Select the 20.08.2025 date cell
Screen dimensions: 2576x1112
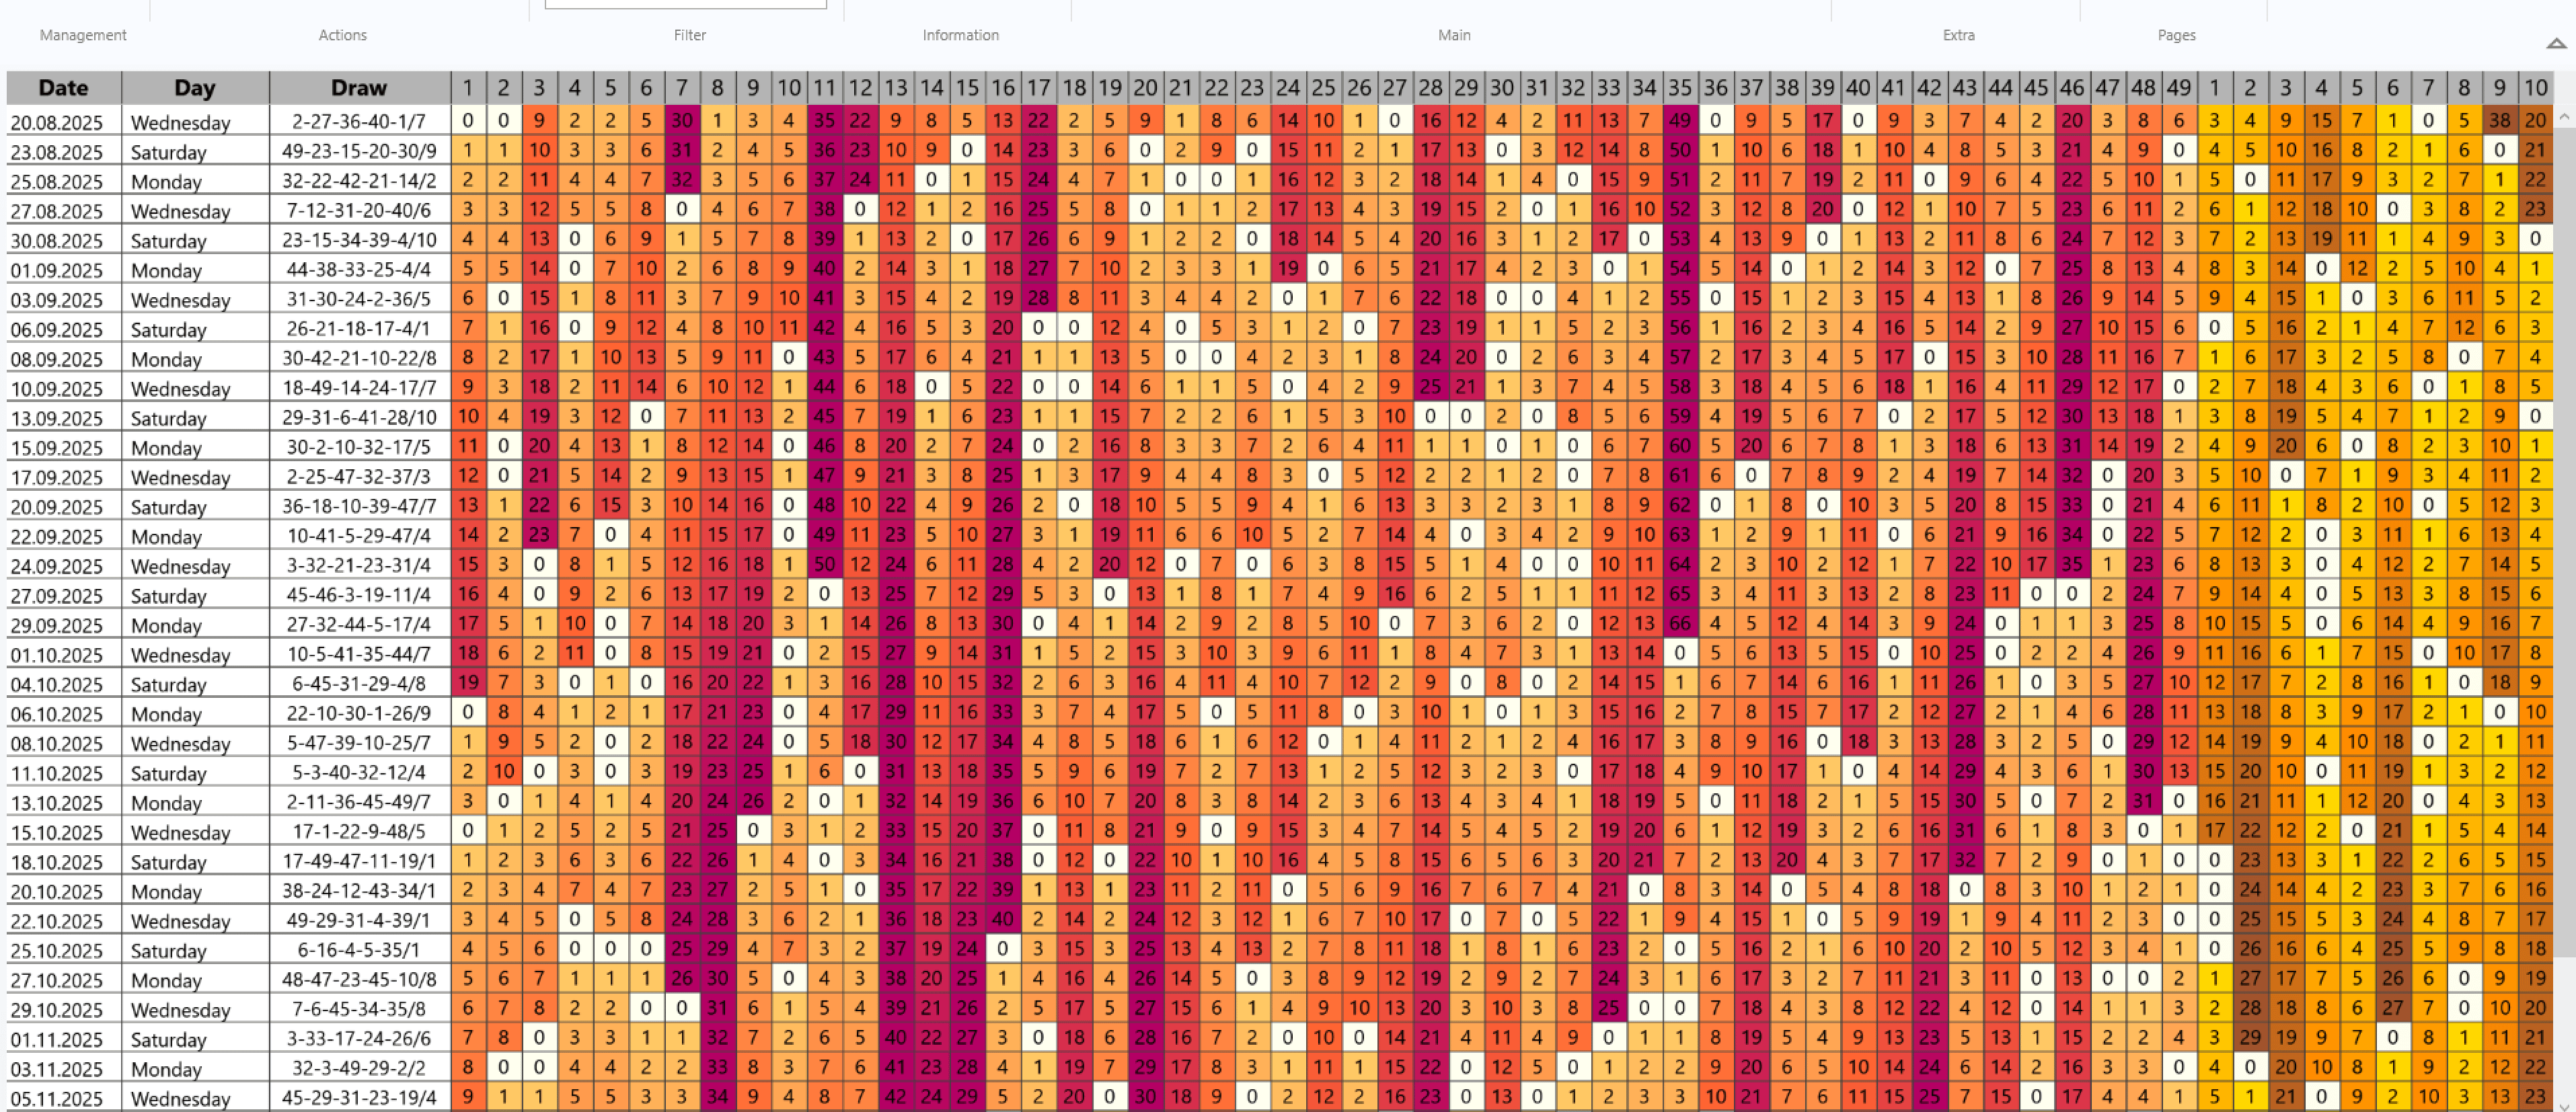click(63, 122)
